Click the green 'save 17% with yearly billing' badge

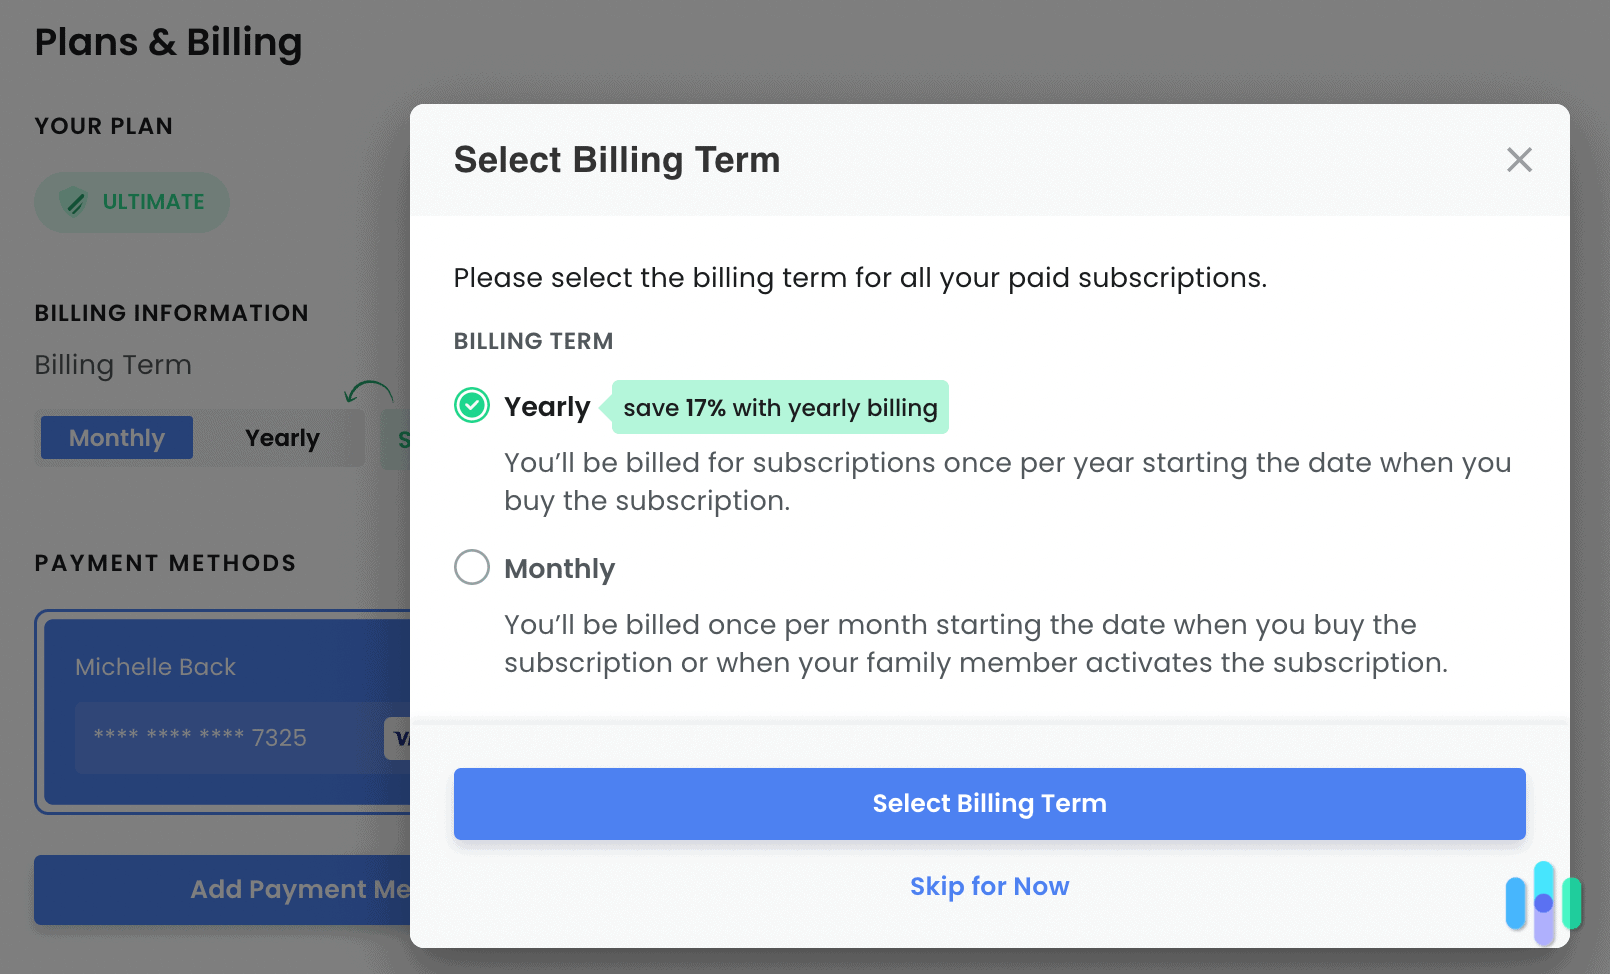[779, 407]
